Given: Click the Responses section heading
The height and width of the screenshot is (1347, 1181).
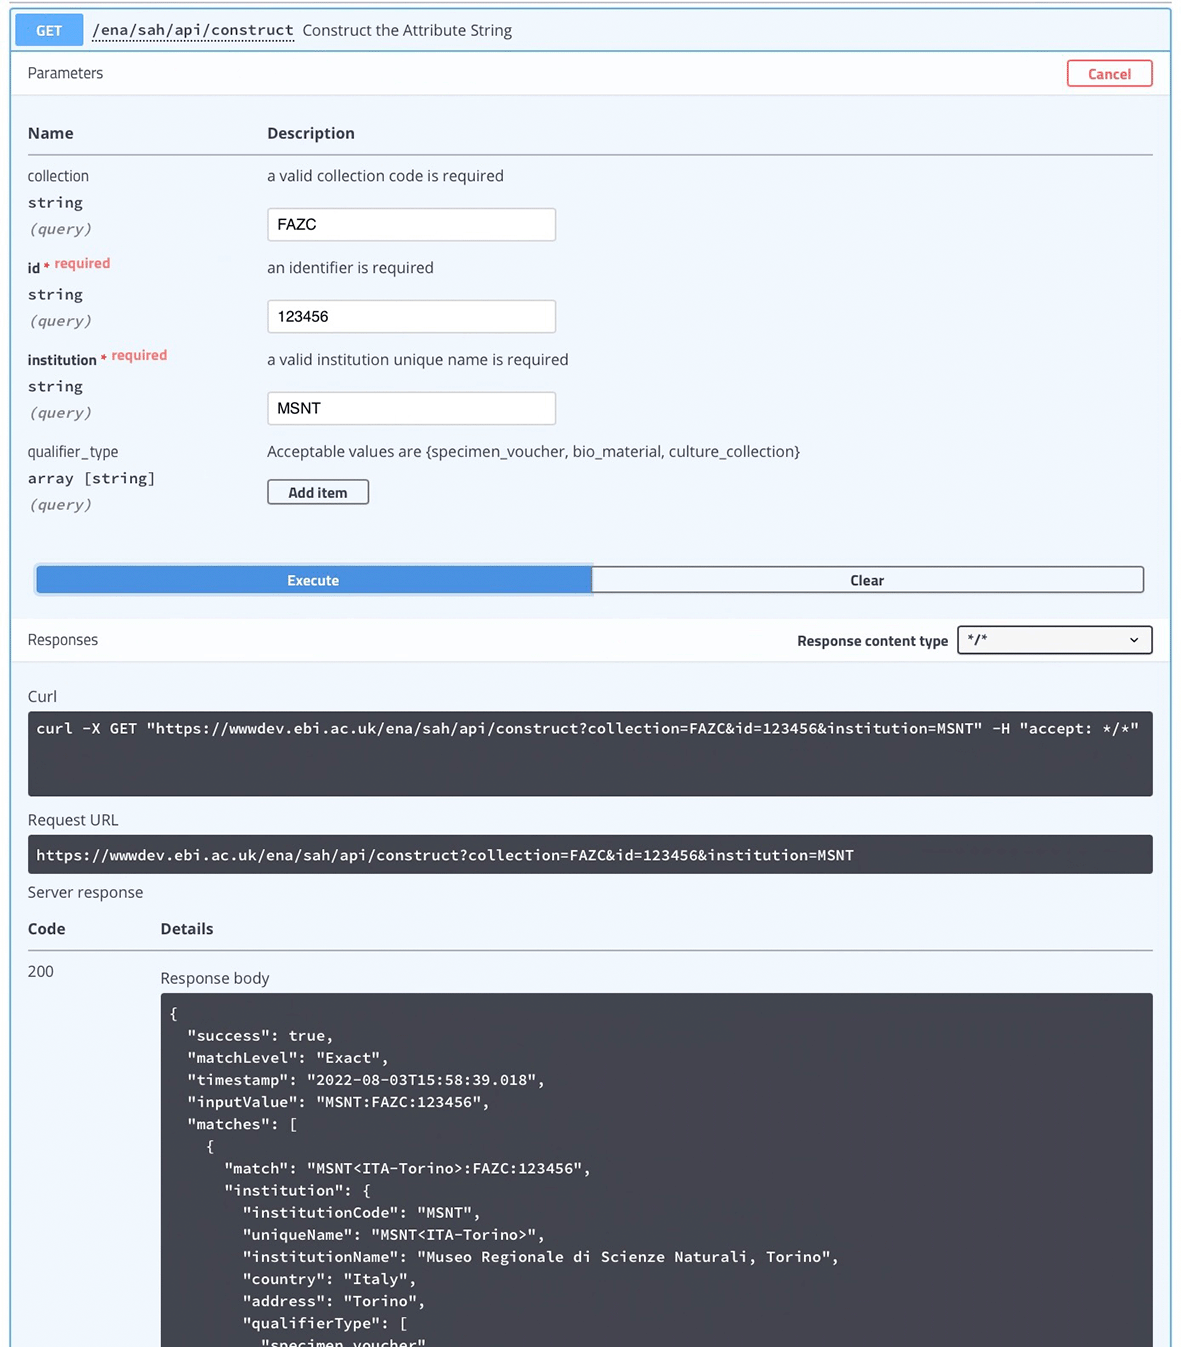Looking at the screenshot, I should coord(62,640).
